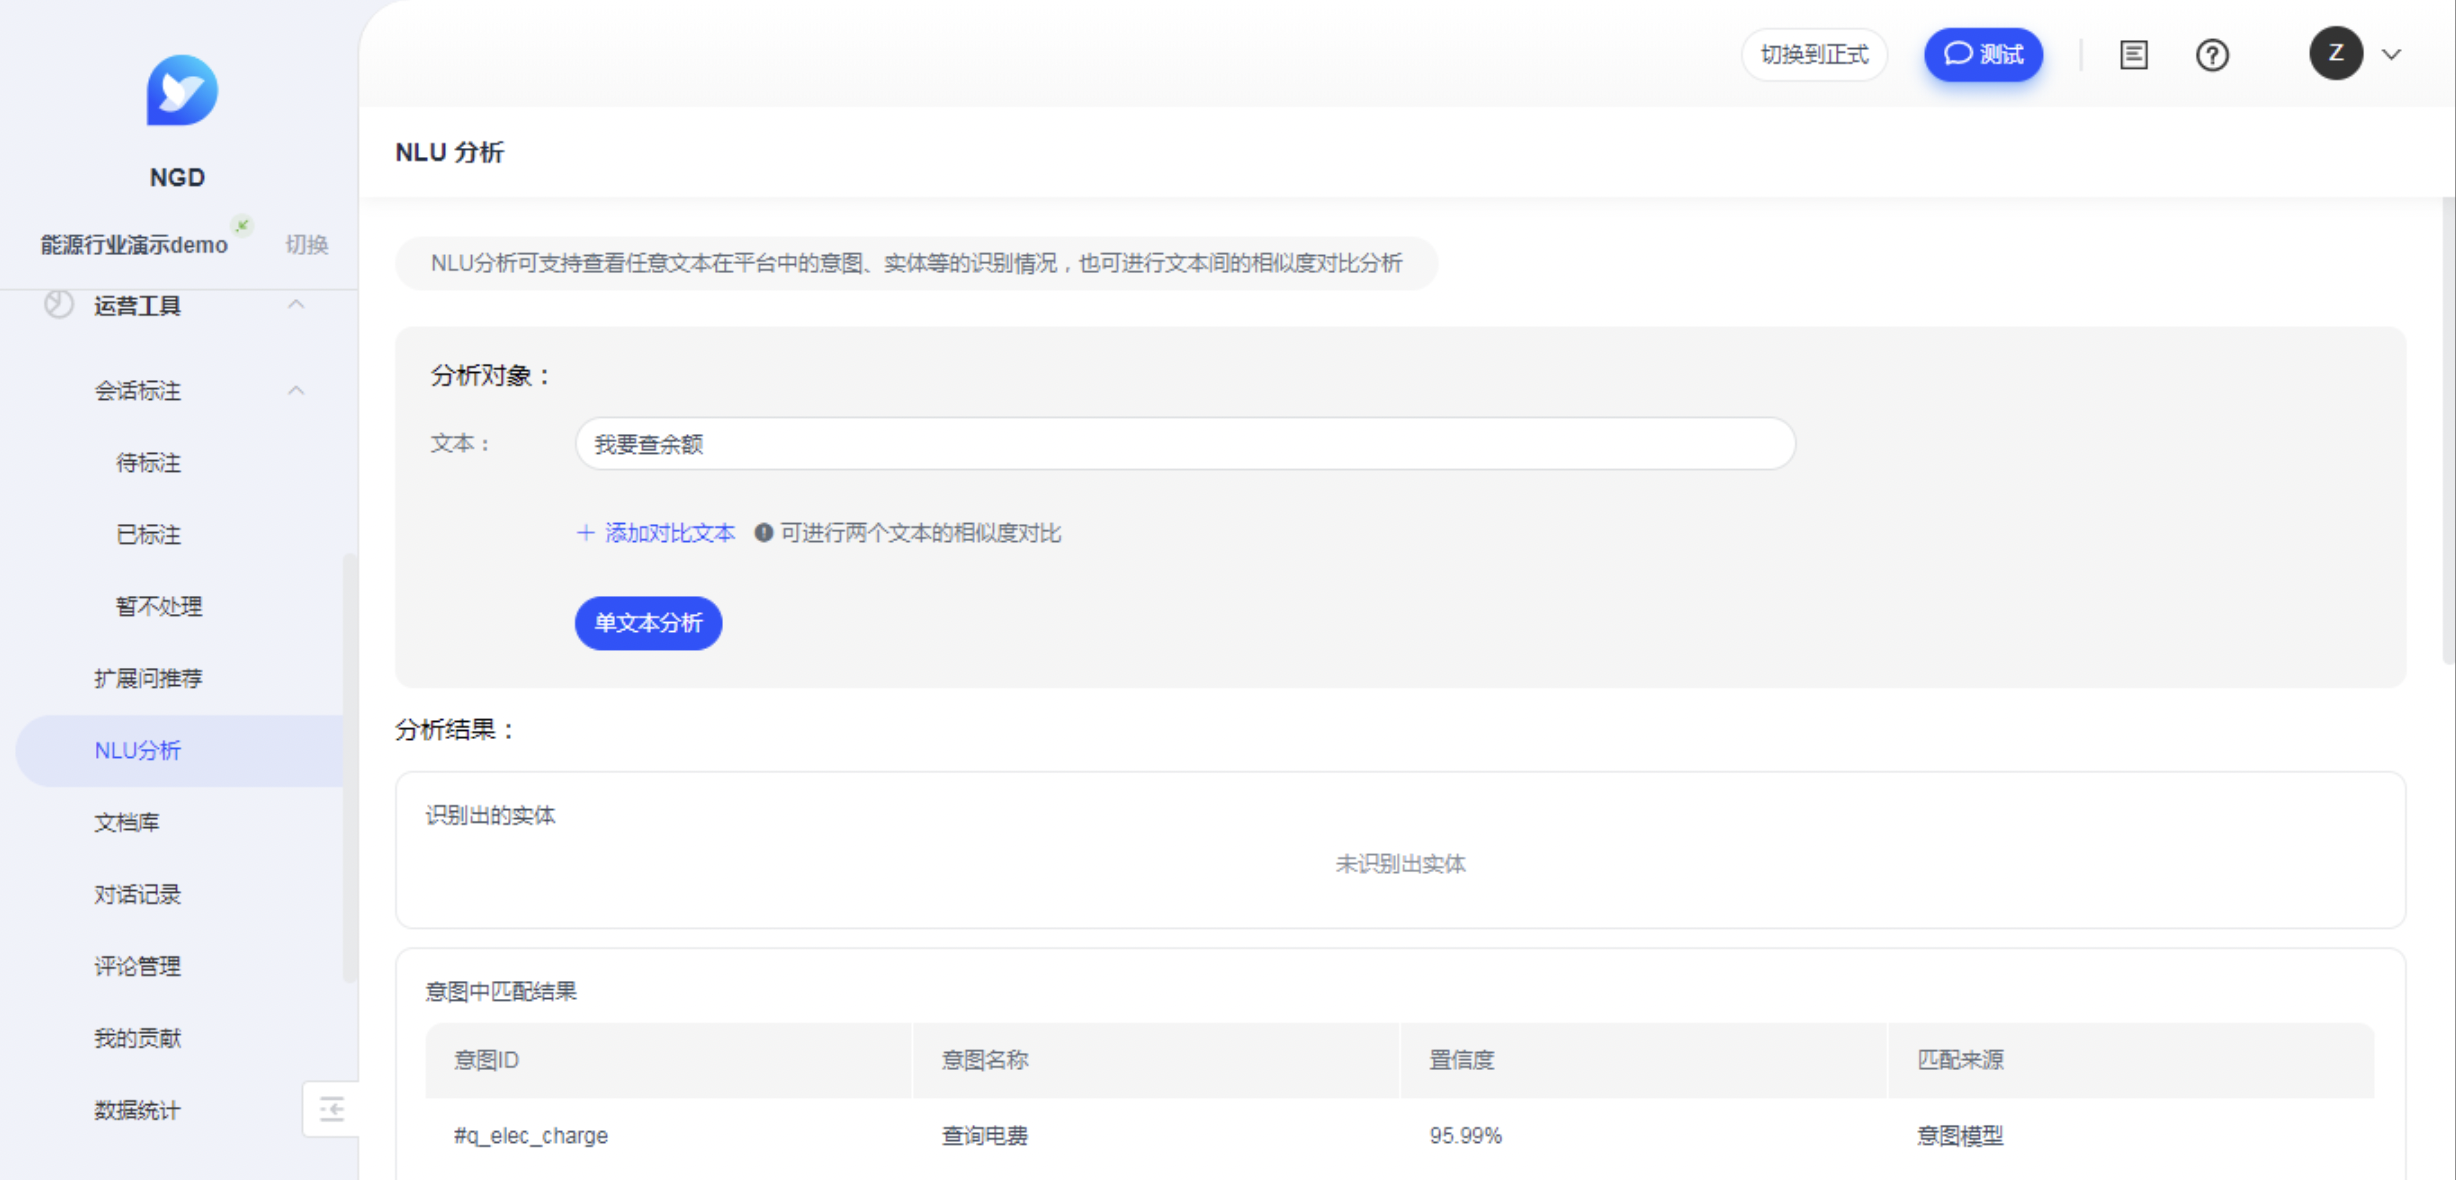The image size is (2456, 1180).
Task: Click 切换 to switch the project
Action: (306, 244)
